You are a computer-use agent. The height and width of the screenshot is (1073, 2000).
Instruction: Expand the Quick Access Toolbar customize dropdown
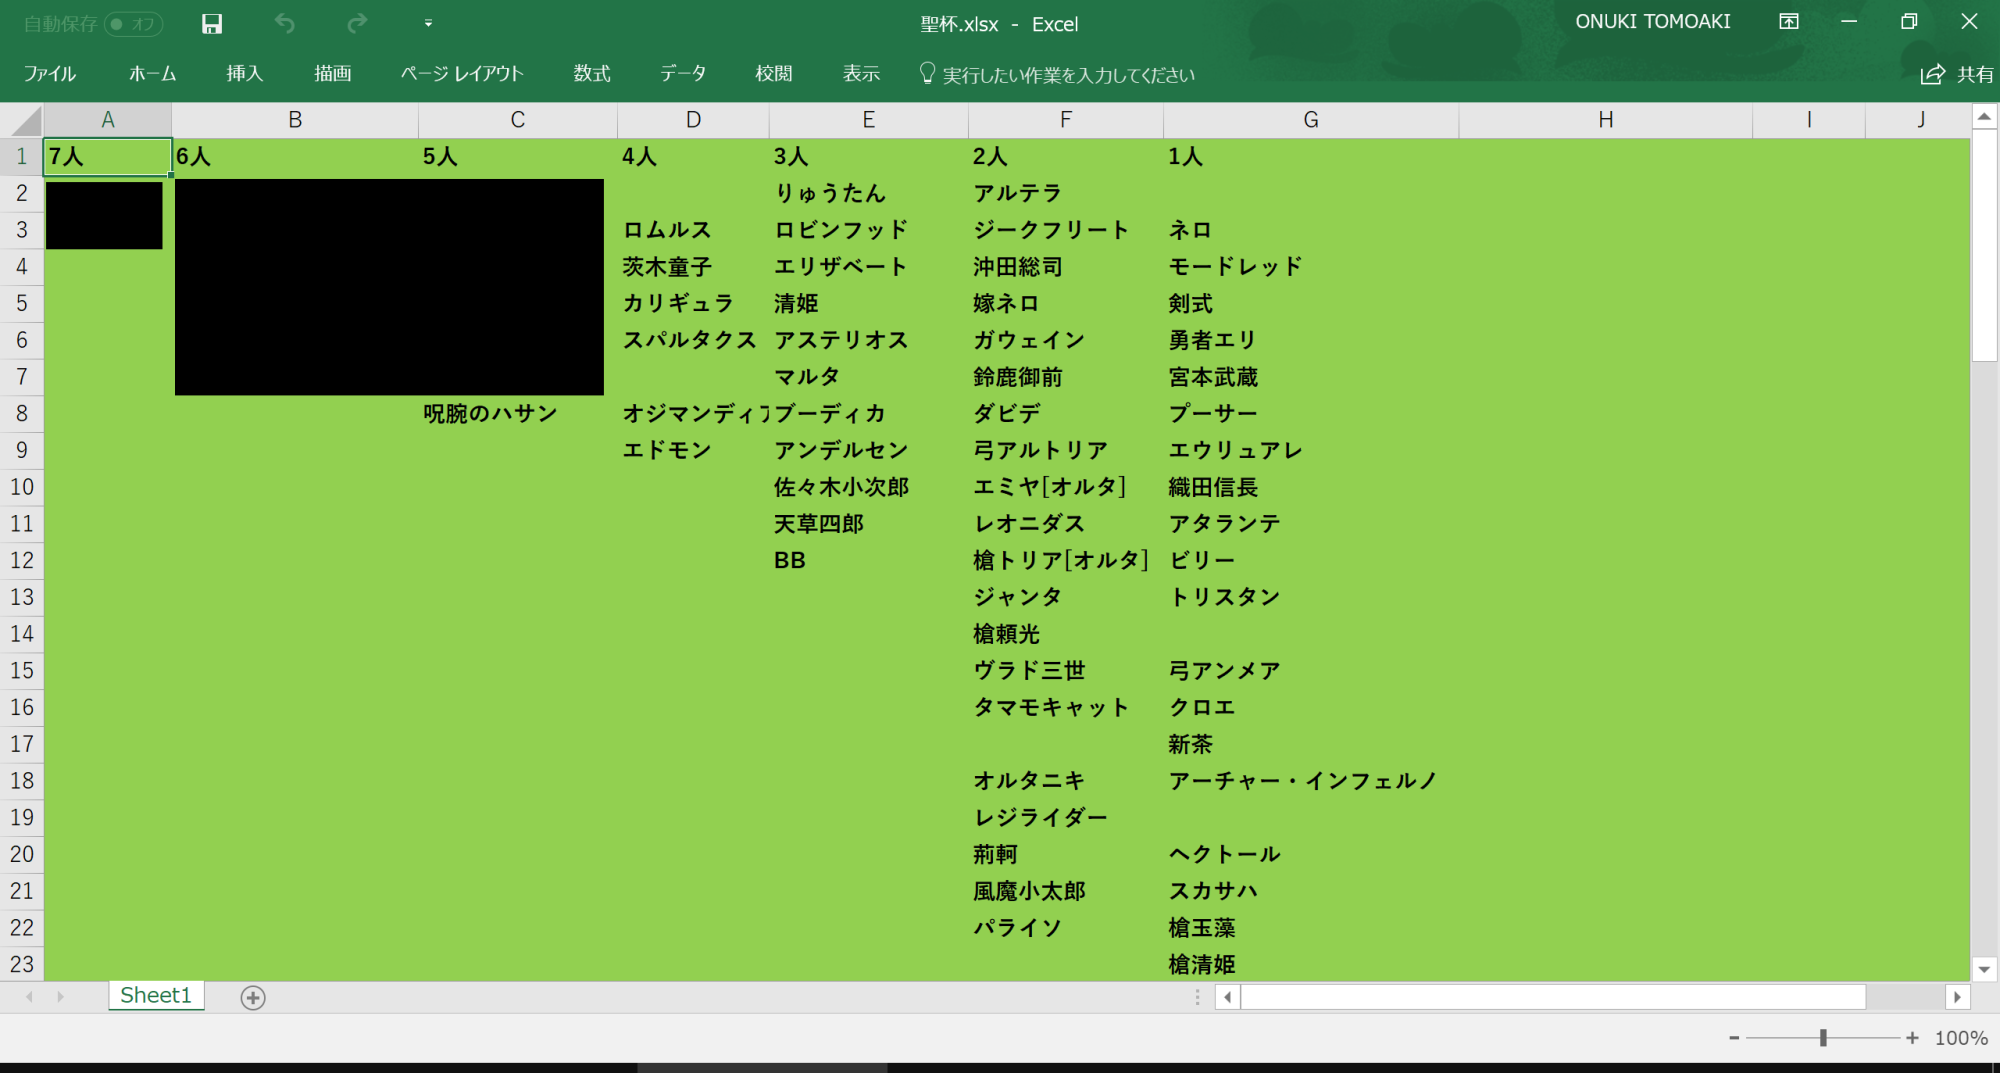click(x=428, y=24)
